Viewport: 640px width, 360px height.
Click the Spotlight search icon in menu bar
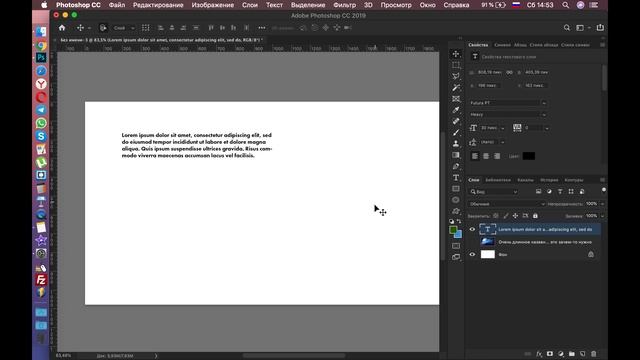pyautogui.click(x=565, y=5)
